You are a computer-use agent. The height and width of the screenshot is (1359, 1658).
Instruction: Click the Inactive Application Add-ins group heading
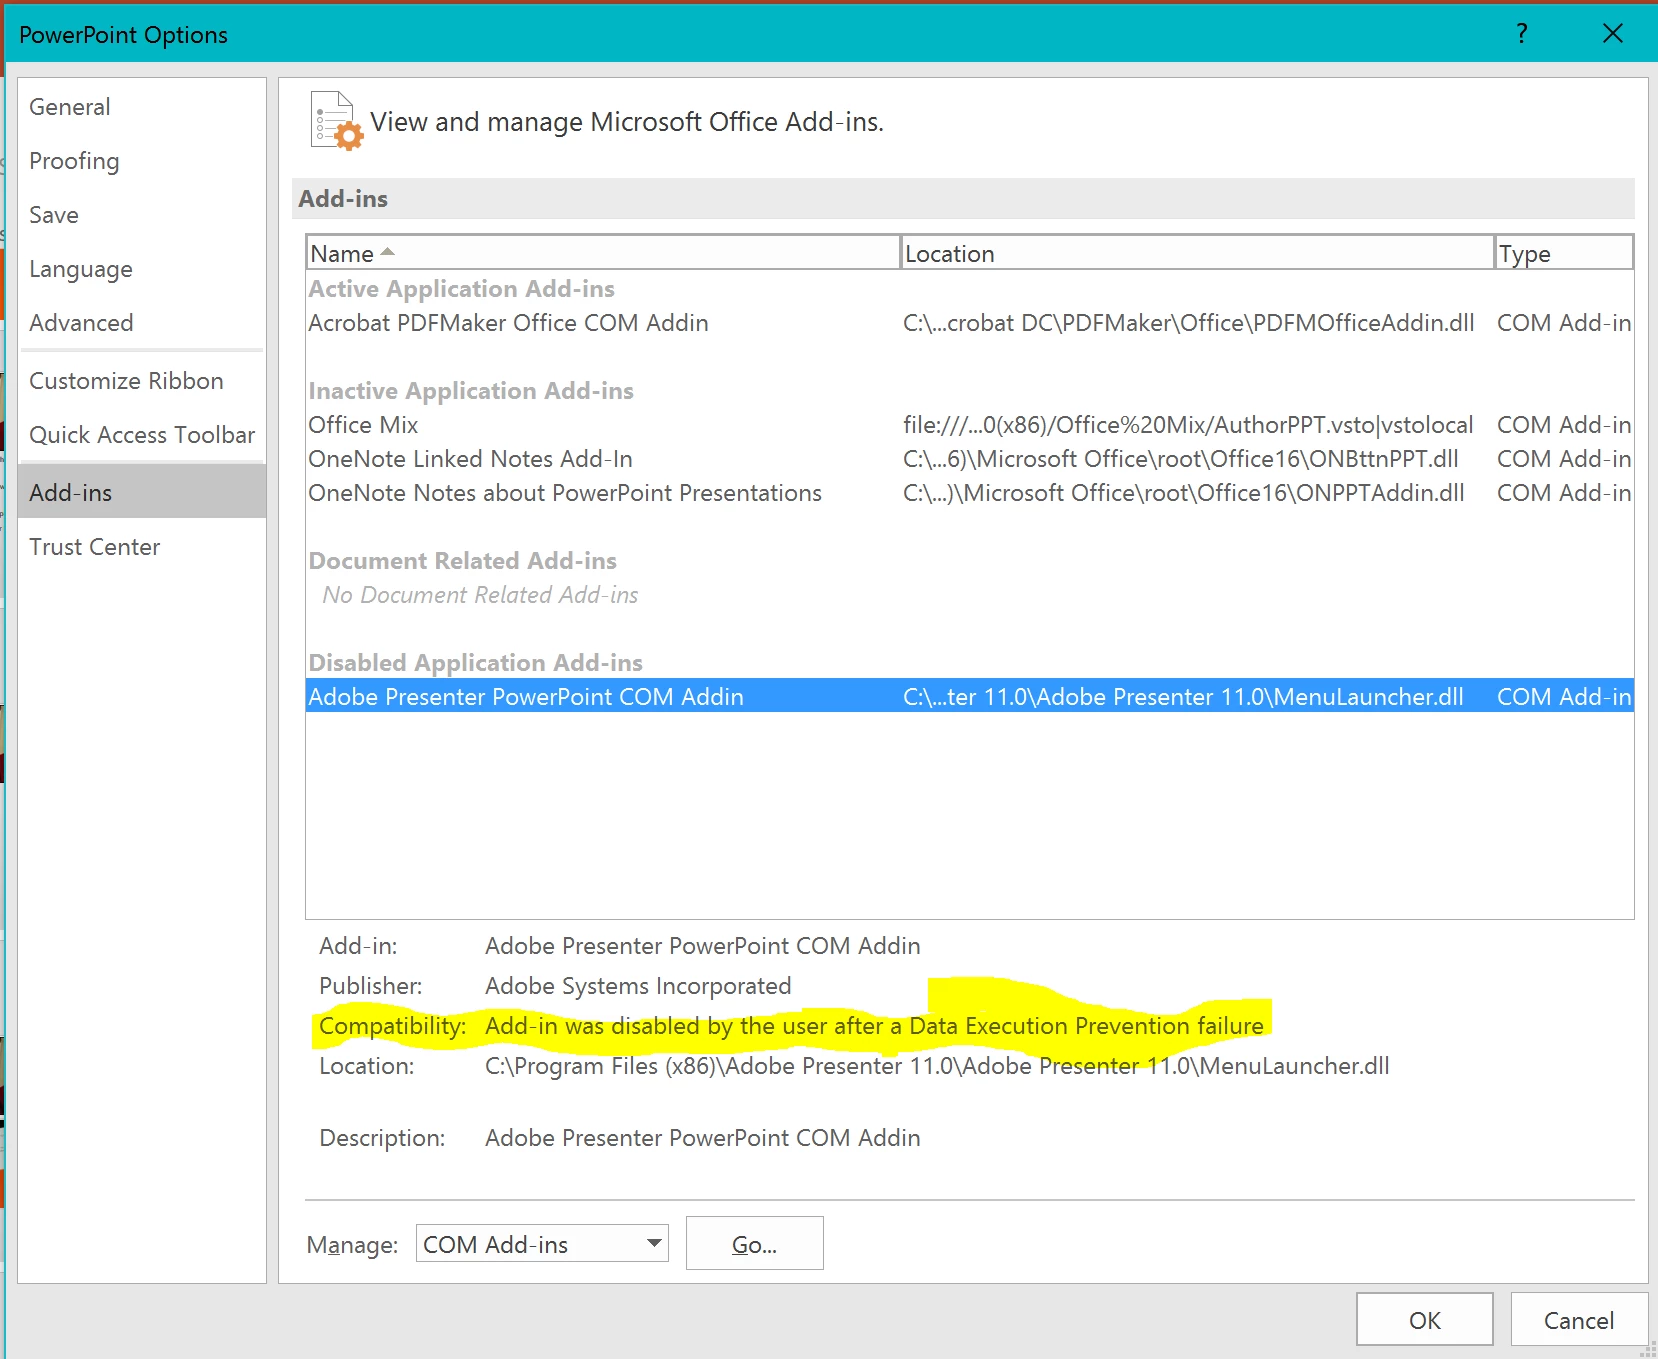click(x=471, y=391)
